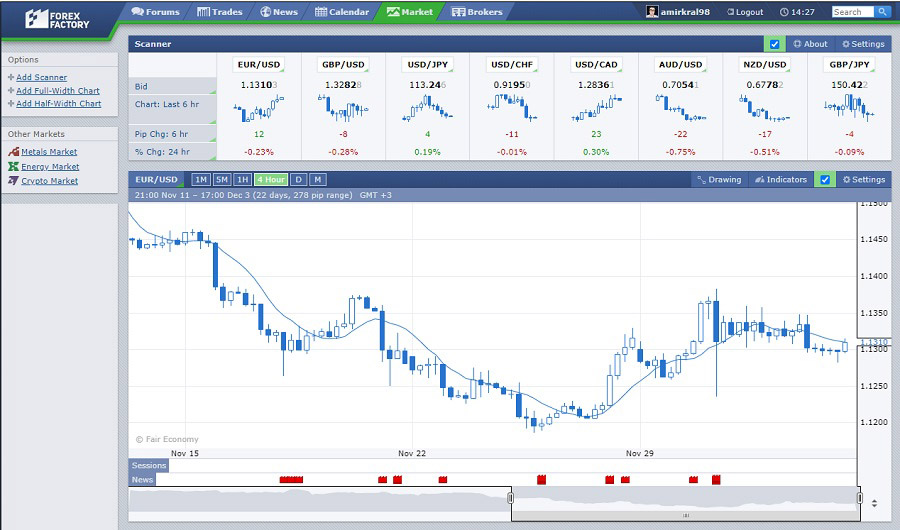
Task: Switch chart to Monthly (M) timeframe
Action: tap(318, 180)
